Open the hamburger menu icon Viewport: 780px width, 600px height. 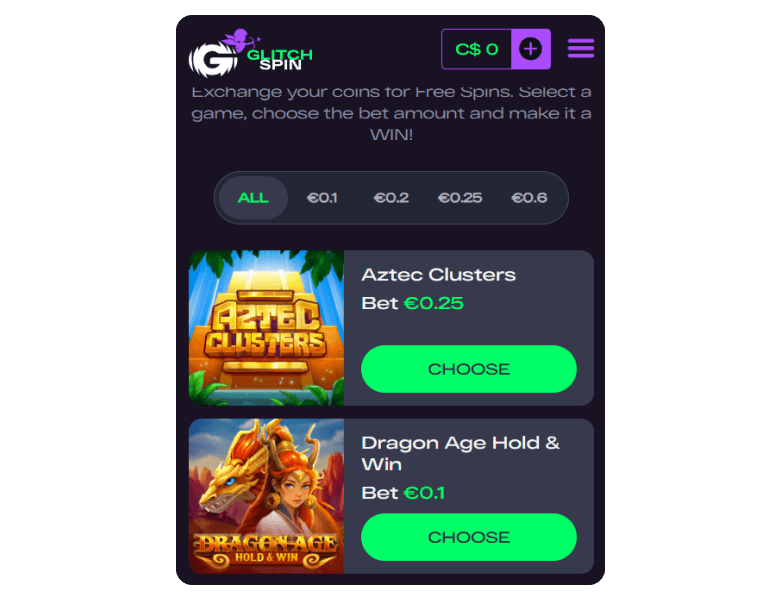(581, 48)
